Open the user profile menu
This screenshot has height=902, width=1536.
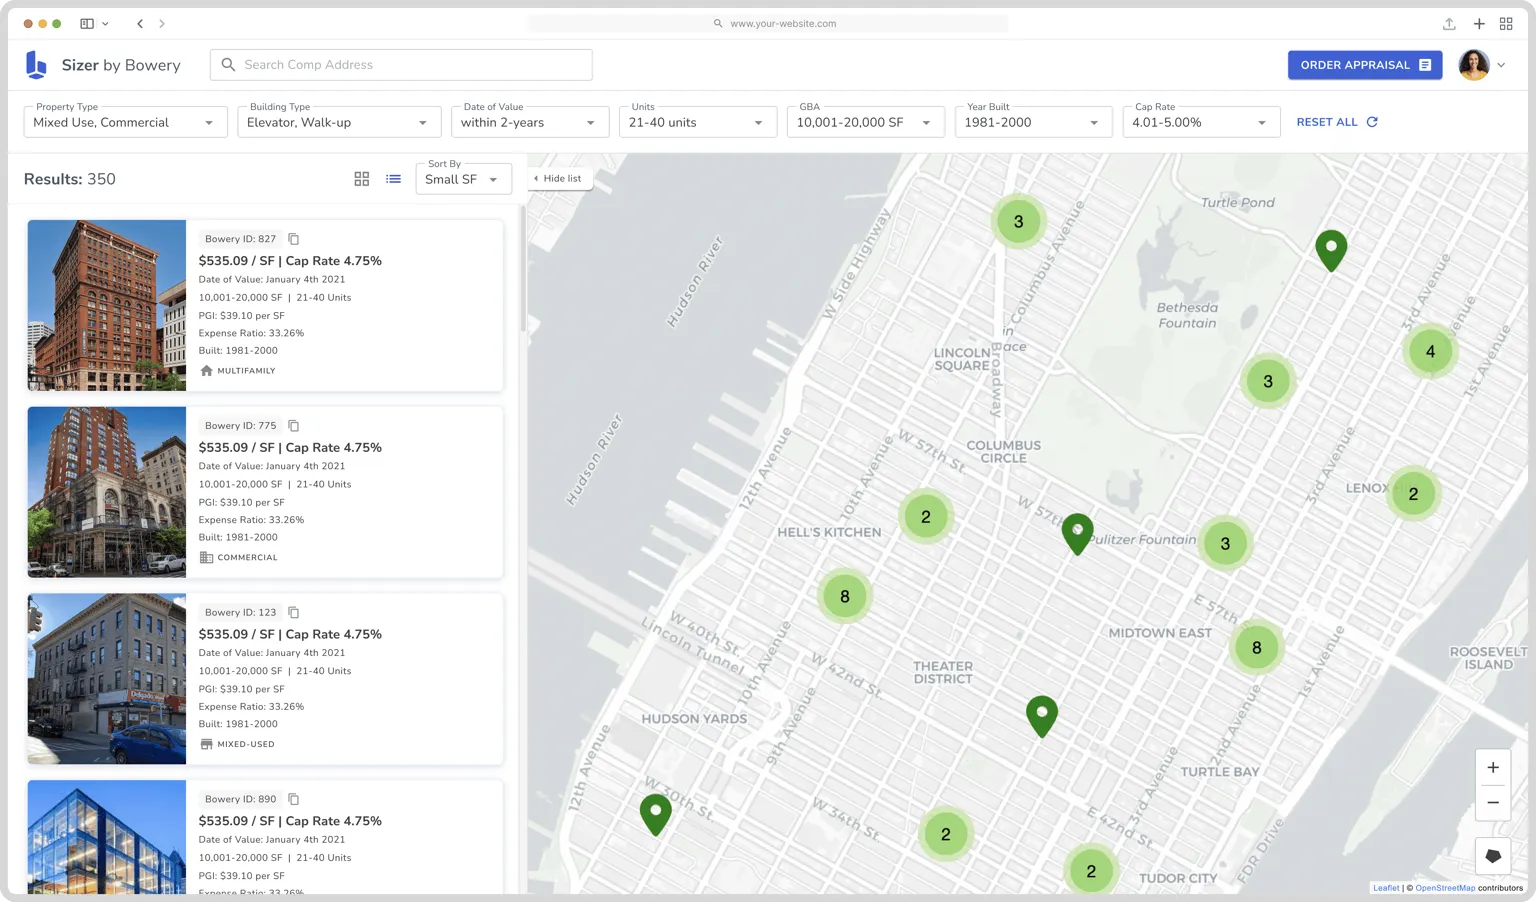tap(1483, 65)
